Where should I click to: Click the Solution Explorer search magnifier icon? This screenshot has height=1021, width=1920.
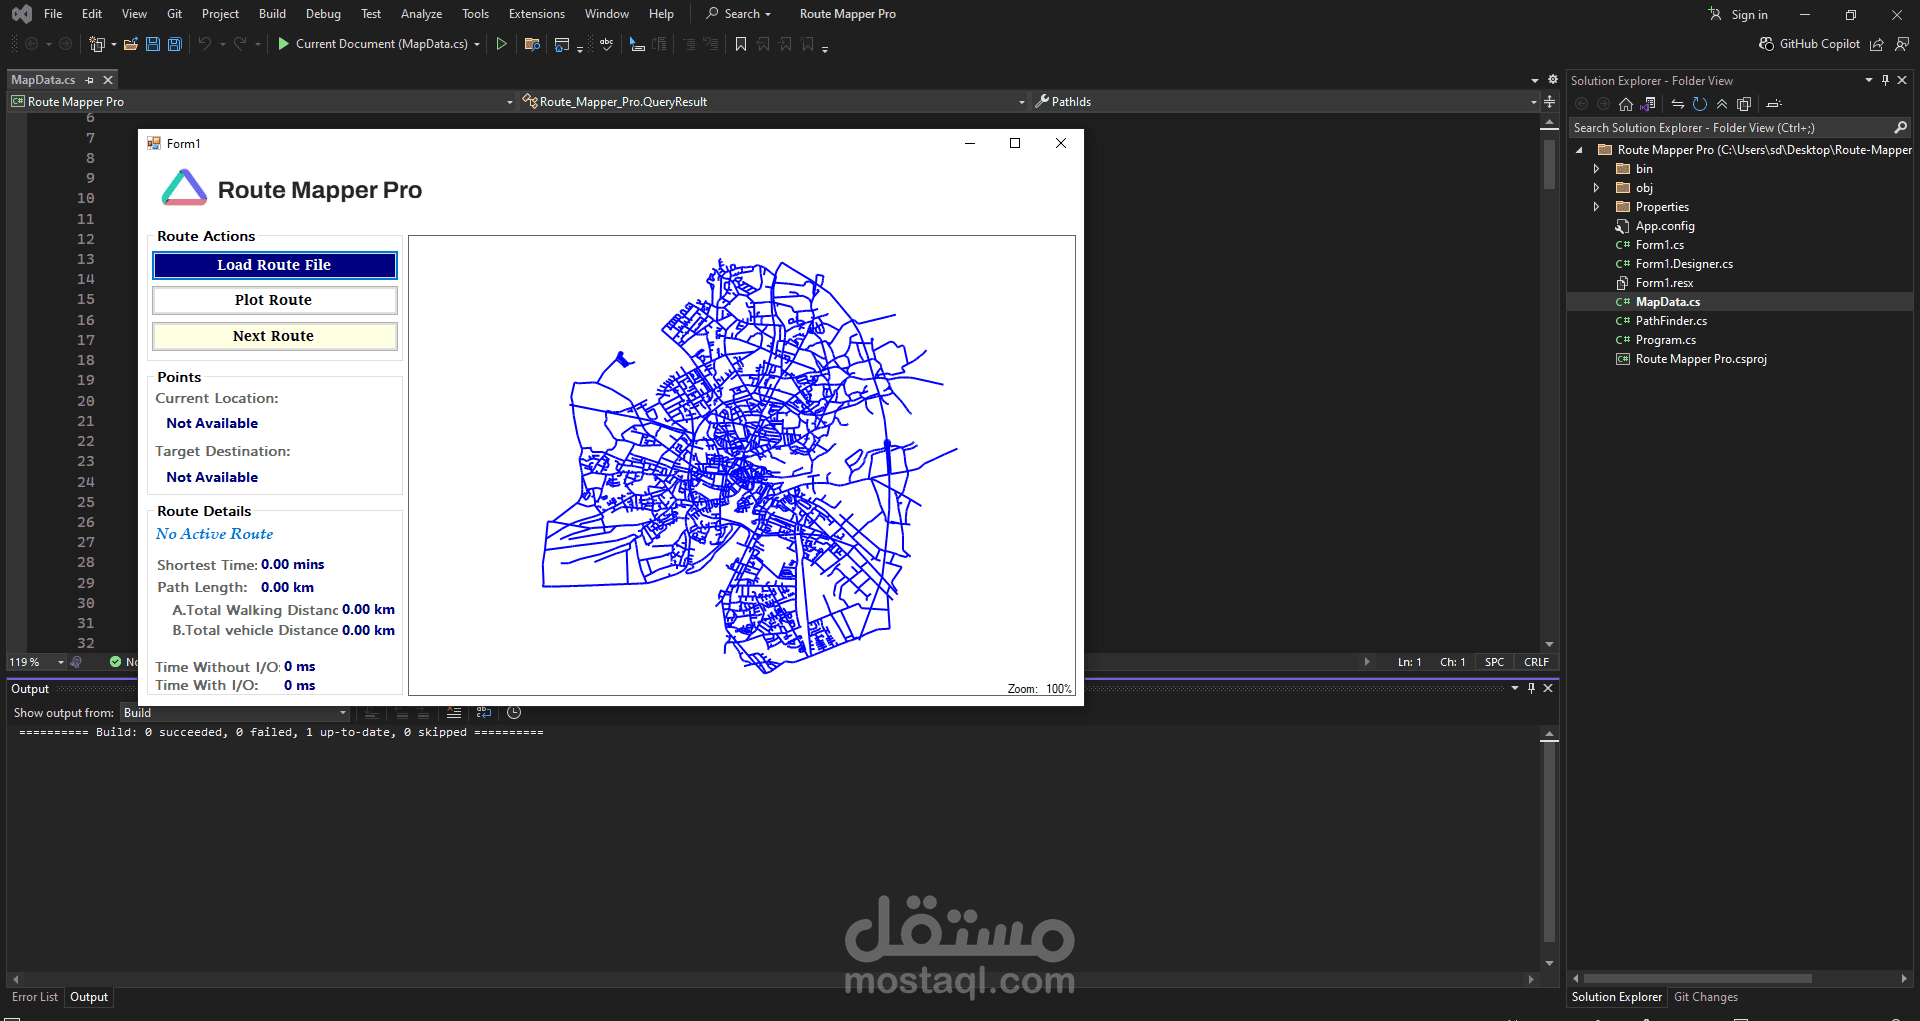click(x=1900, y=128)
